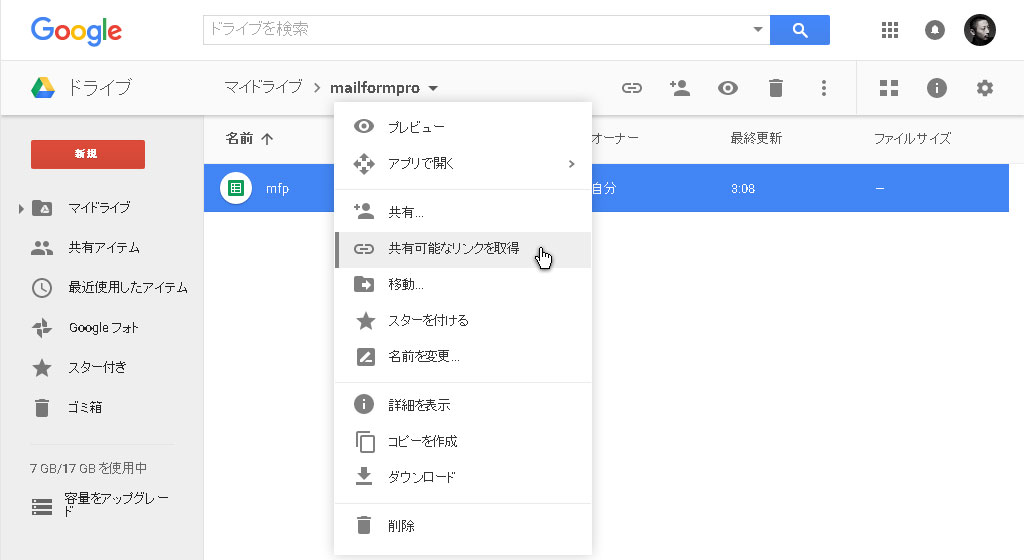Click the trash remove icon in toolbar
Viewport: 1024px width, 560px height.
(776, 88)
